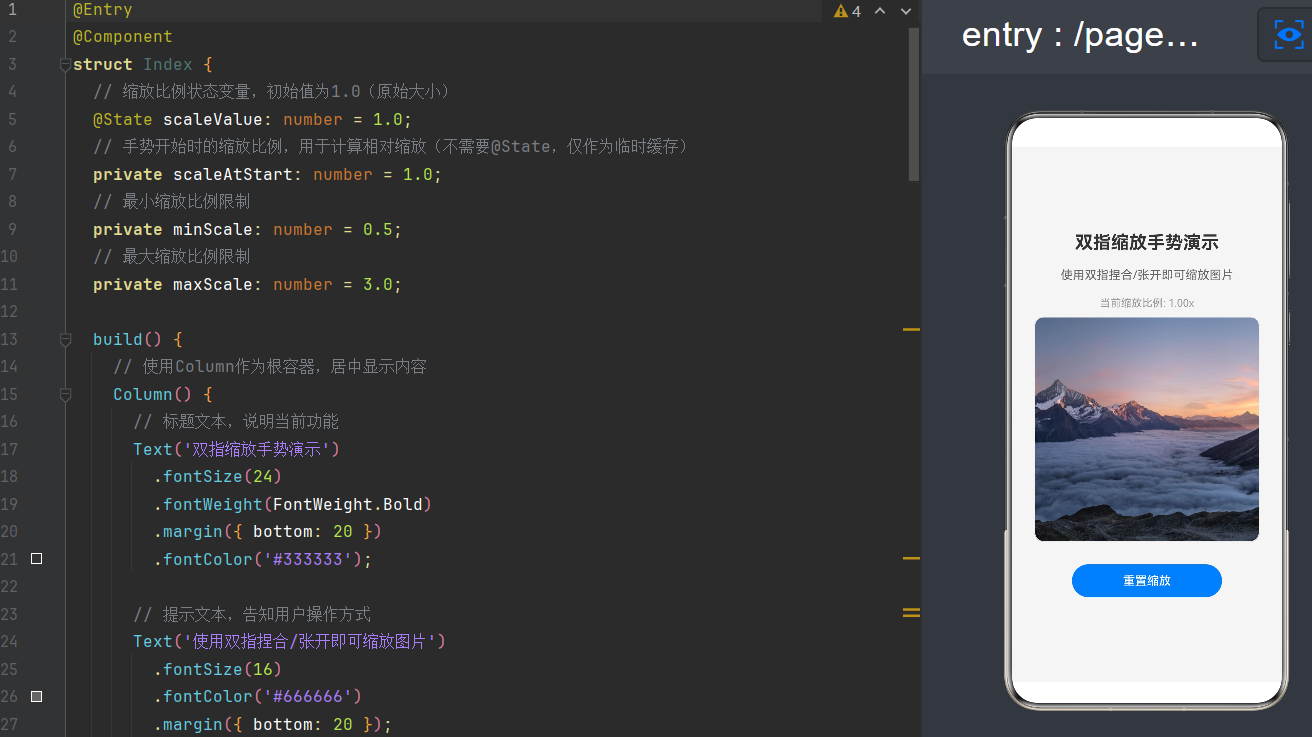
Task: Toggle the previewer inspector eye icon
Action: point(1288,35)
